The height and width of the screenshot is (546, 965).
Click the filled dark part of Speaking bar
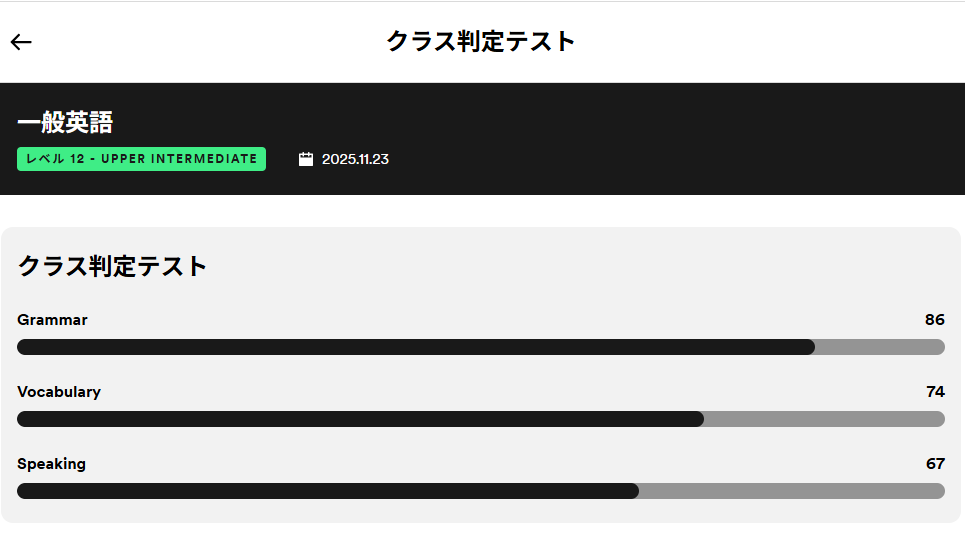[x=328, y=491]
